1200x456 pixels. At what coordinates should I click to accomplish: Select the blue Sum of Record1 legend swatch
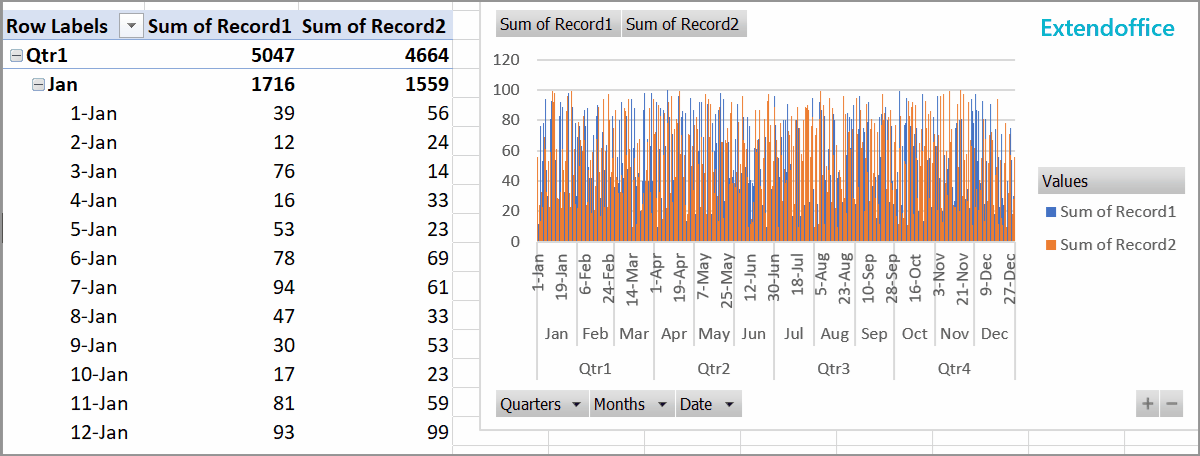(1050, 212)
